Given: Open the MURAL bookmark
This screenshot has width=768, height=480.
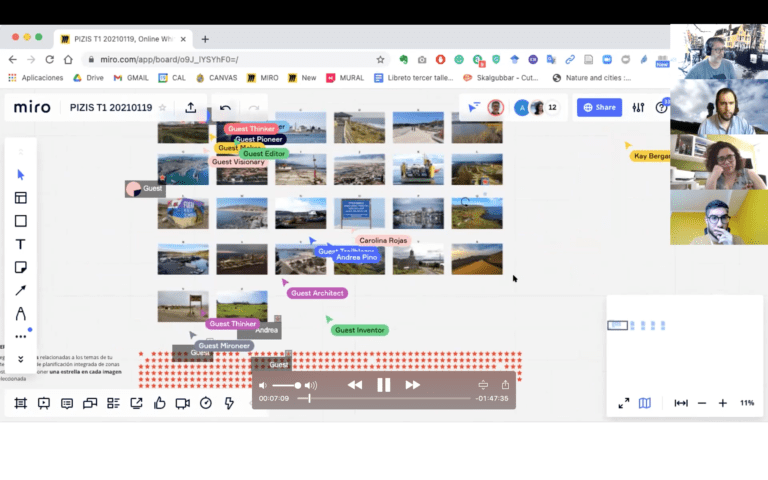Looking at the screenshot, I should pos(345,78).
